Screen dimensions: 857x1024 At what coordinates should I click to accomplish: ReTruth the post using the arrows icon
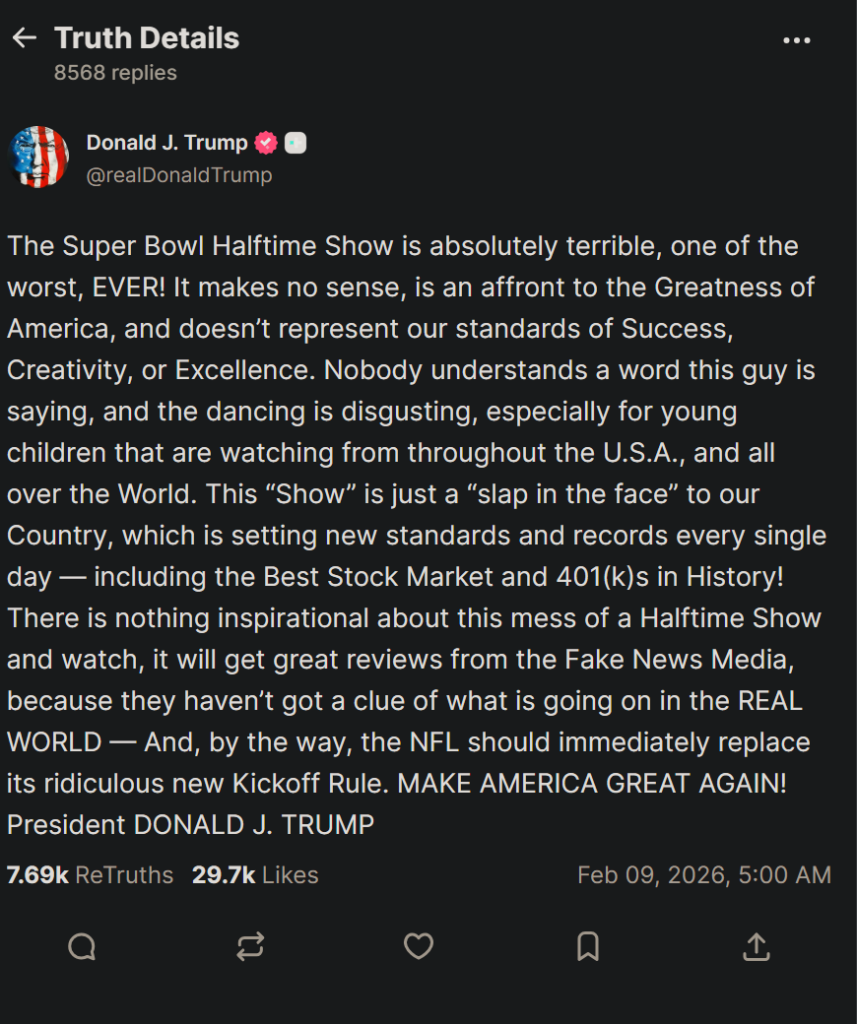tap(250, 946)
